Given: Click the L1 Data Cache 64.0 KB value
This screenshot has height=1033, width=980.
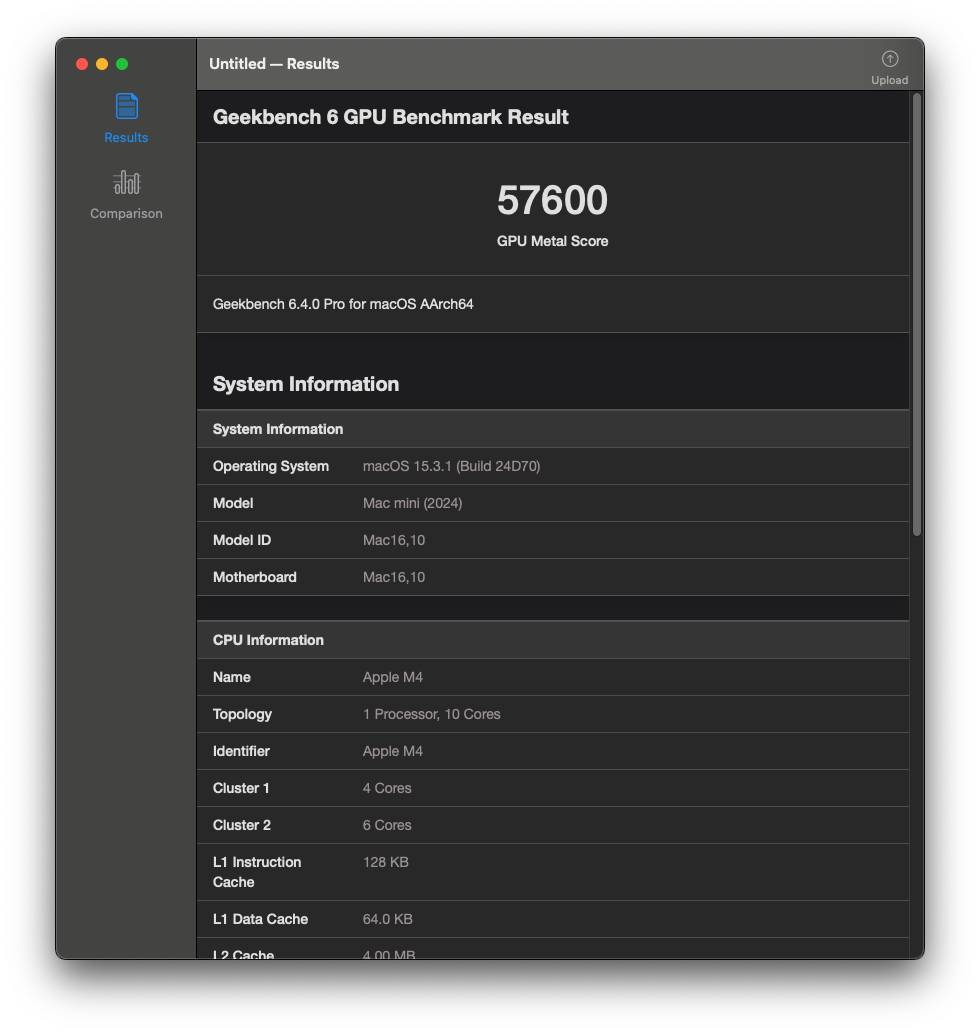Looking at the screenshot, I should pos(387,919).
